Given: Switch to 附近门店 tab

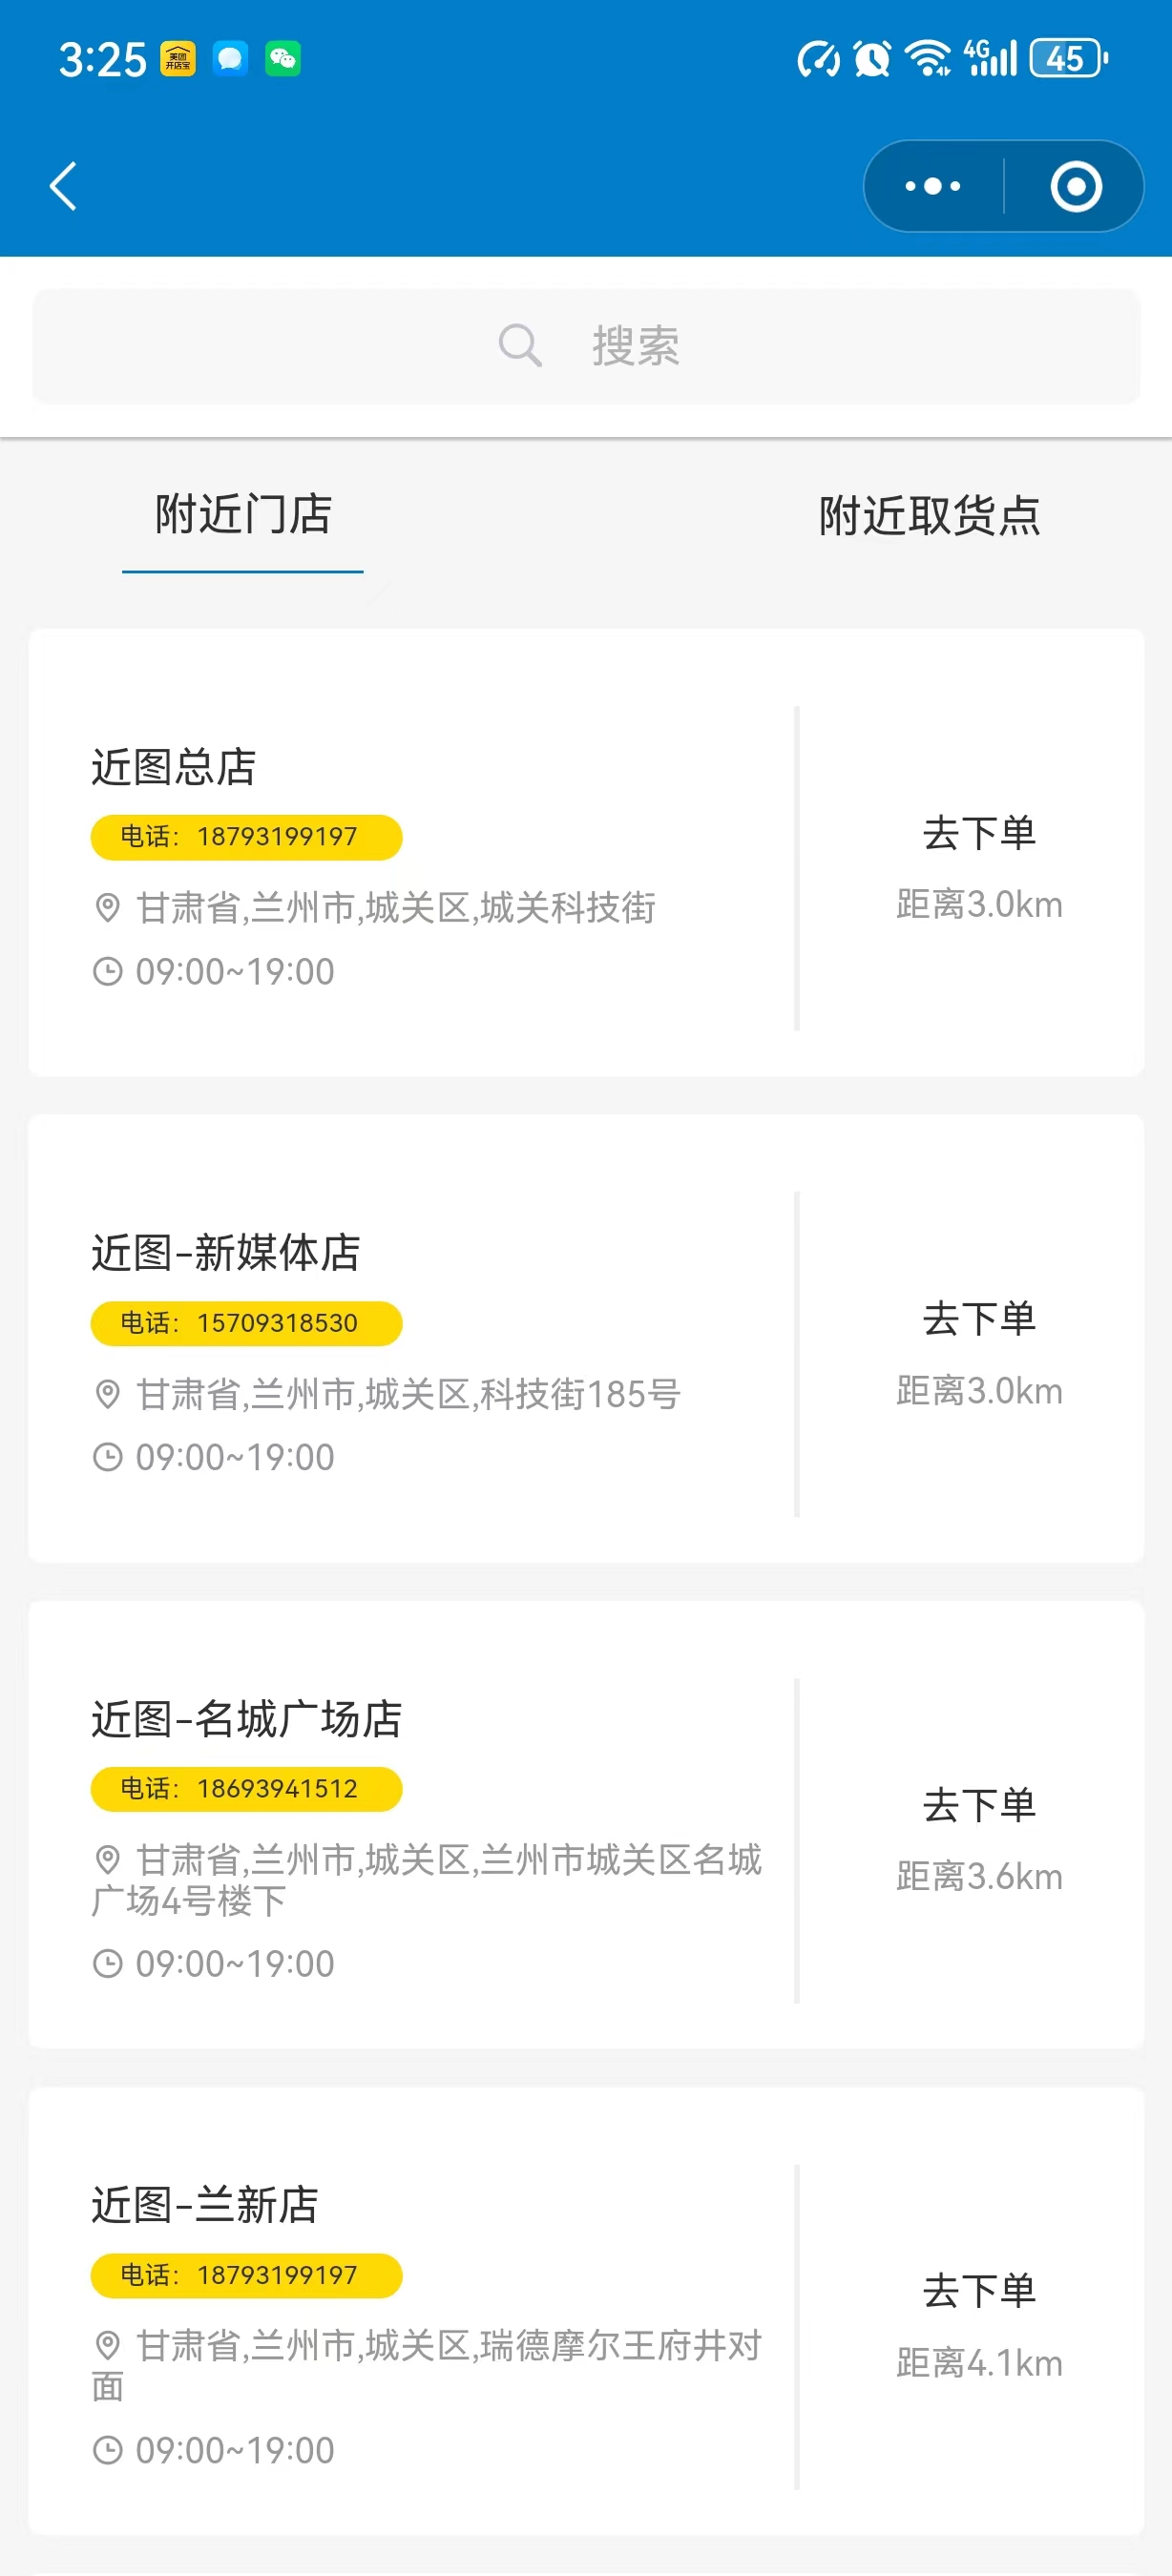Looking at the screenshot, I should coord(243,515).
